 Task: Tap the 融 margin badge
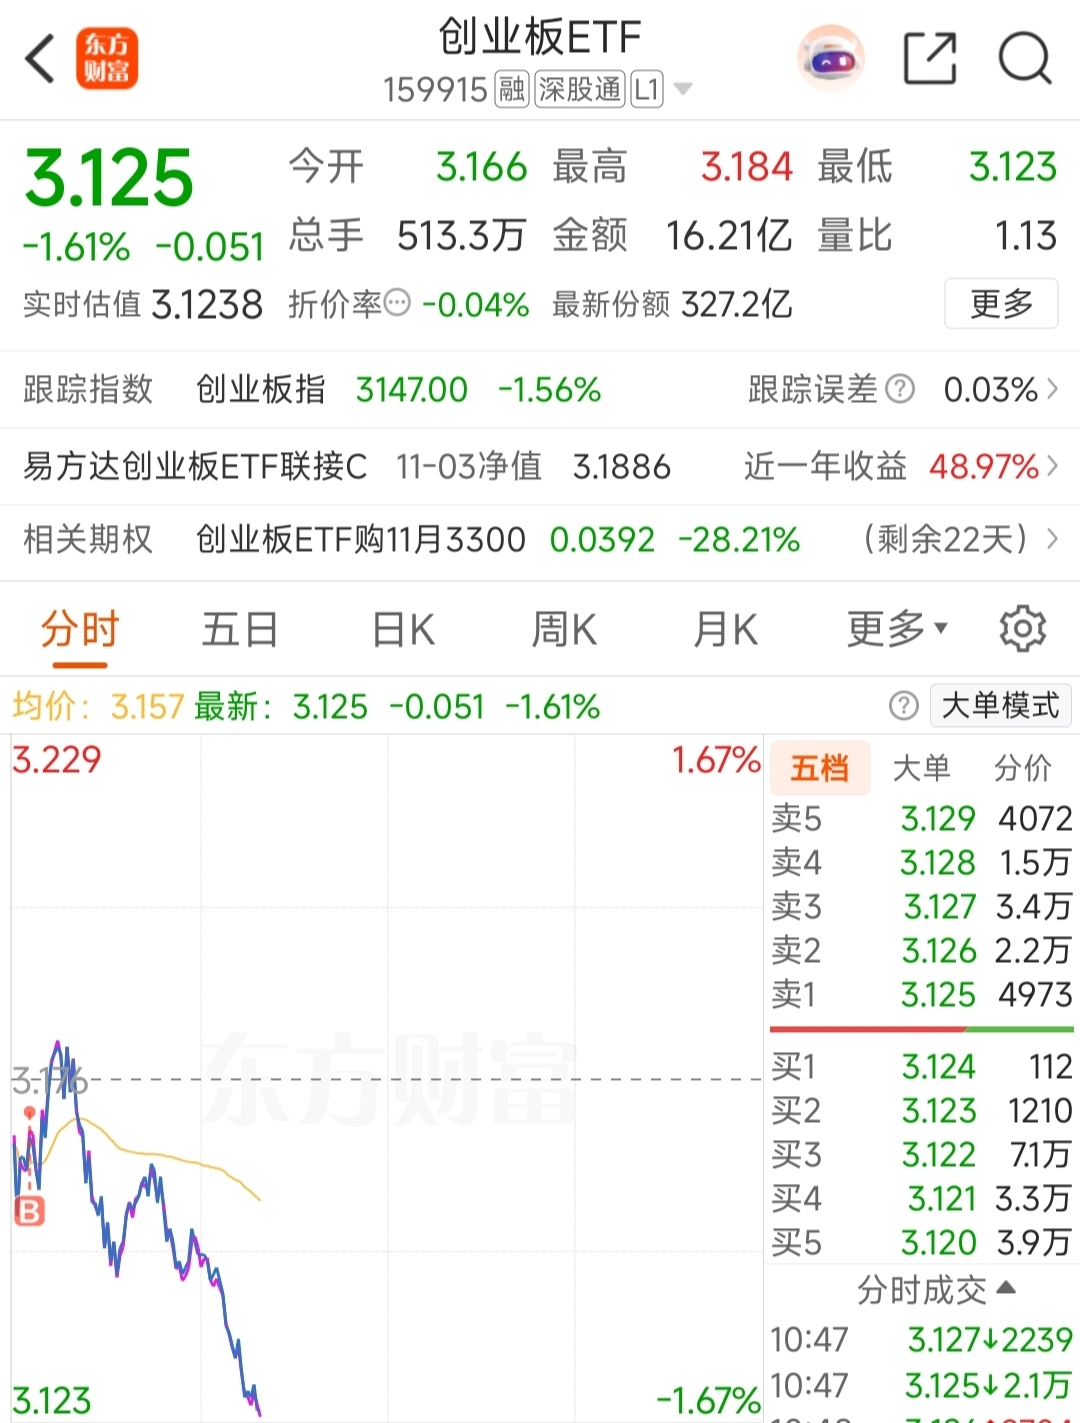(511, 90)
